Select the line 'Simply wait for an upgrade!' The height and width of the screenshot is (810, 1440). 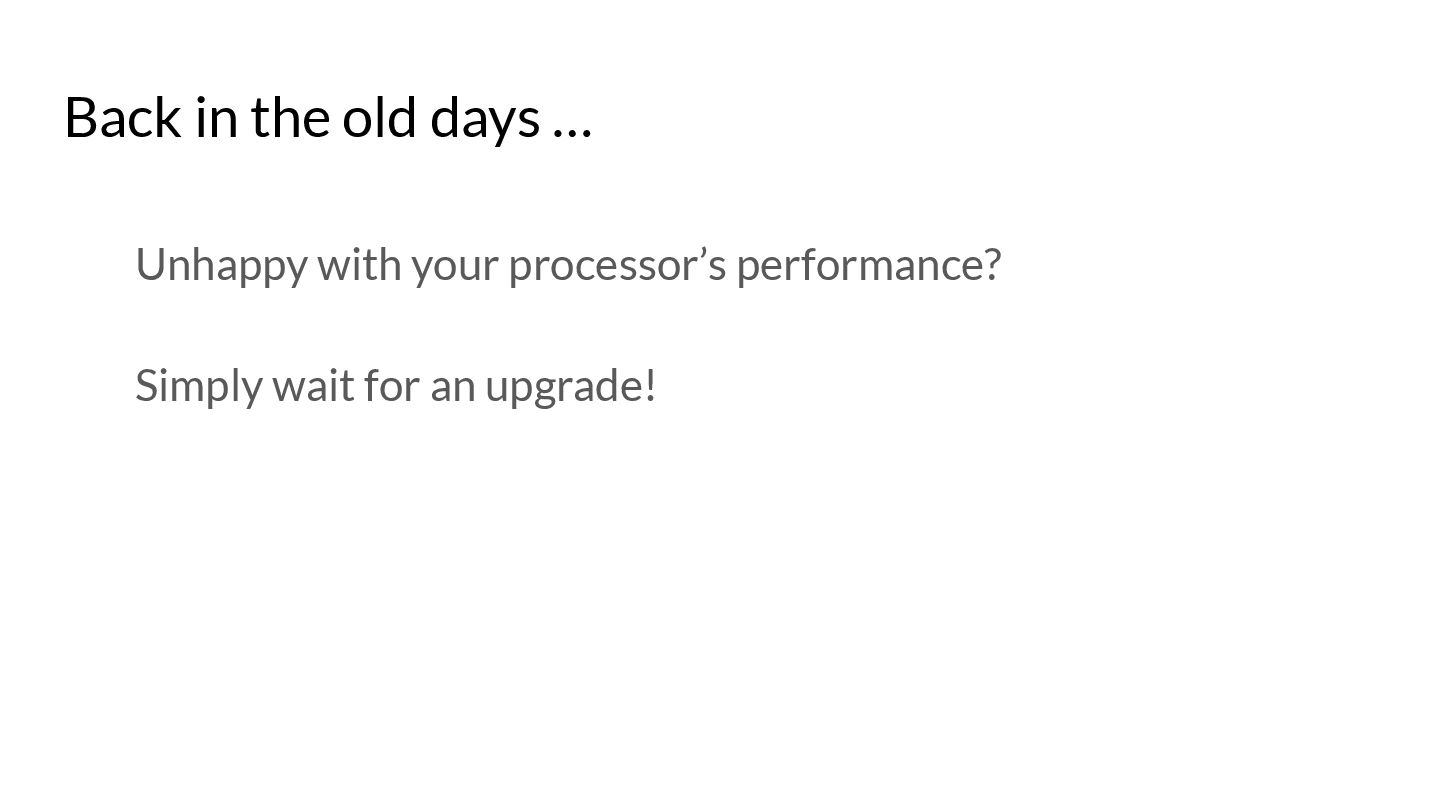point(396,386)
